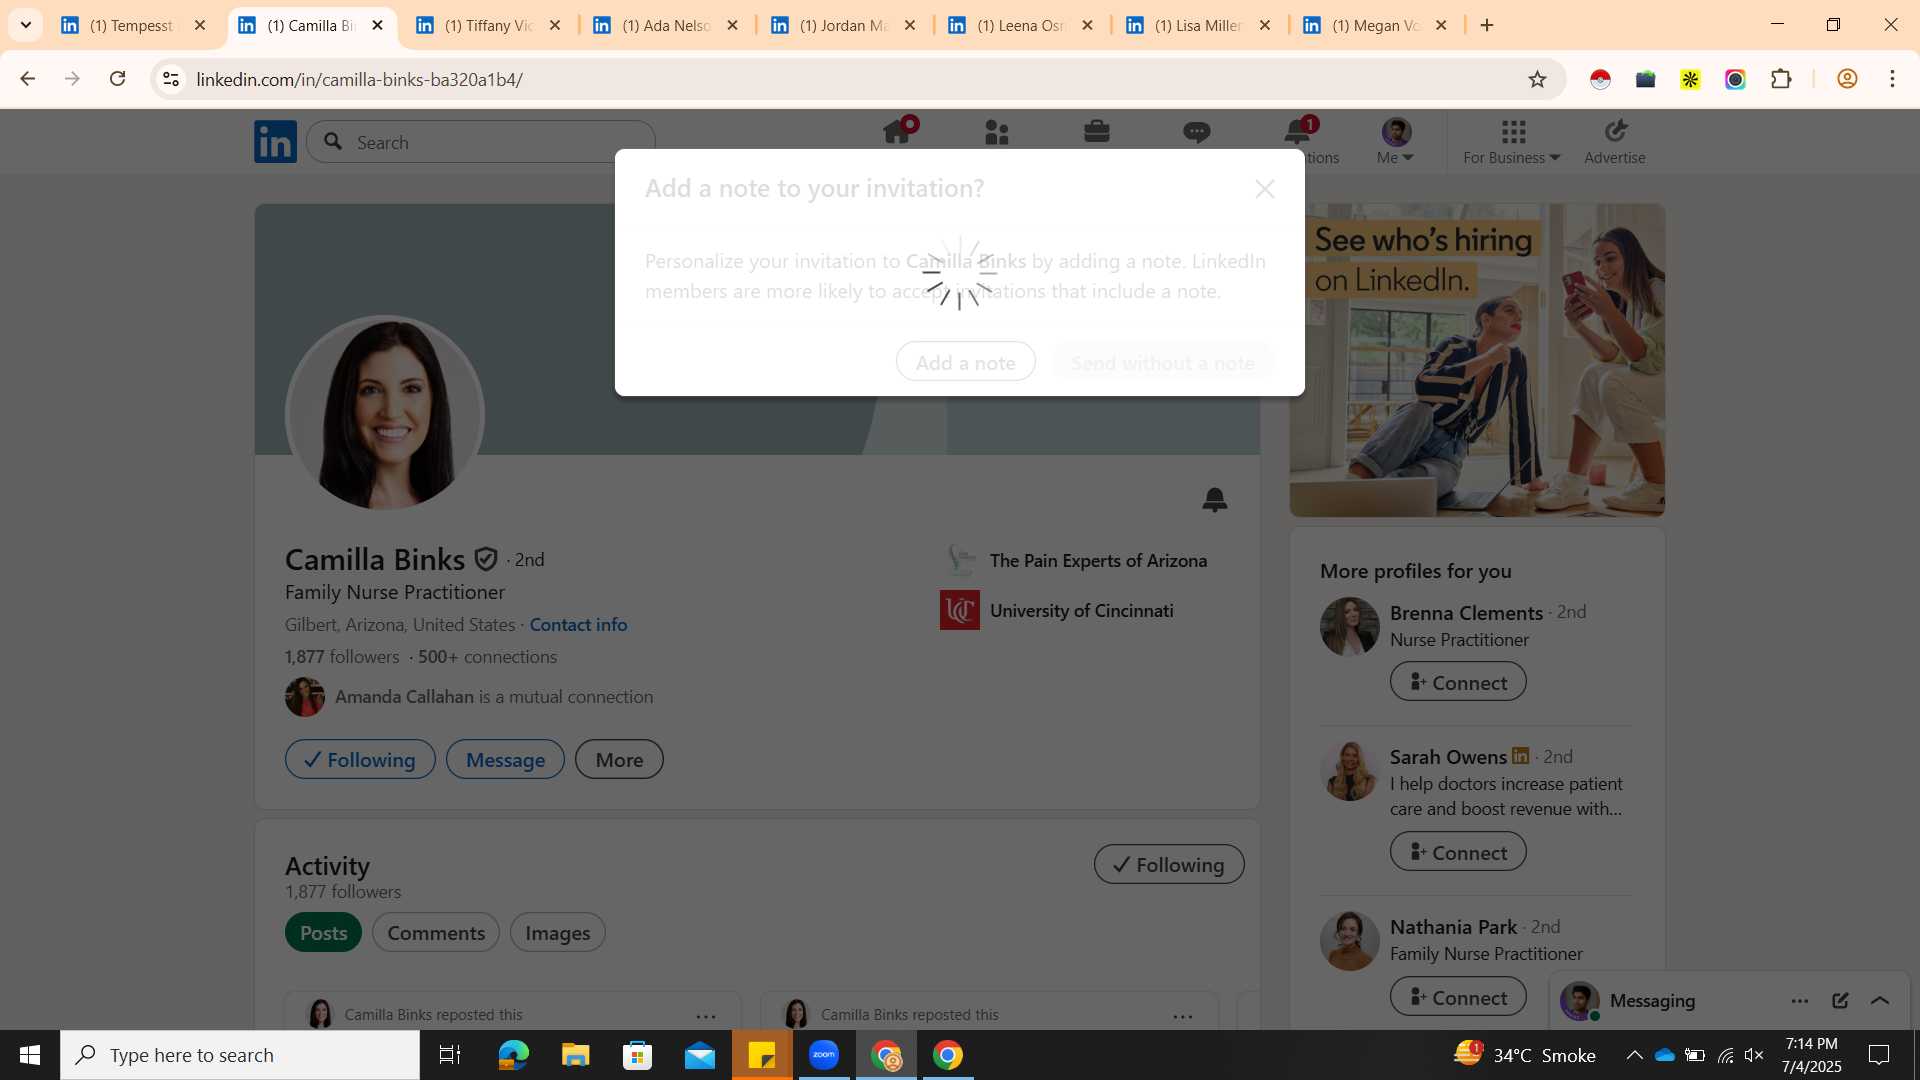
Task: Bookmark this page with the star icon
Action: (1538, 79)
